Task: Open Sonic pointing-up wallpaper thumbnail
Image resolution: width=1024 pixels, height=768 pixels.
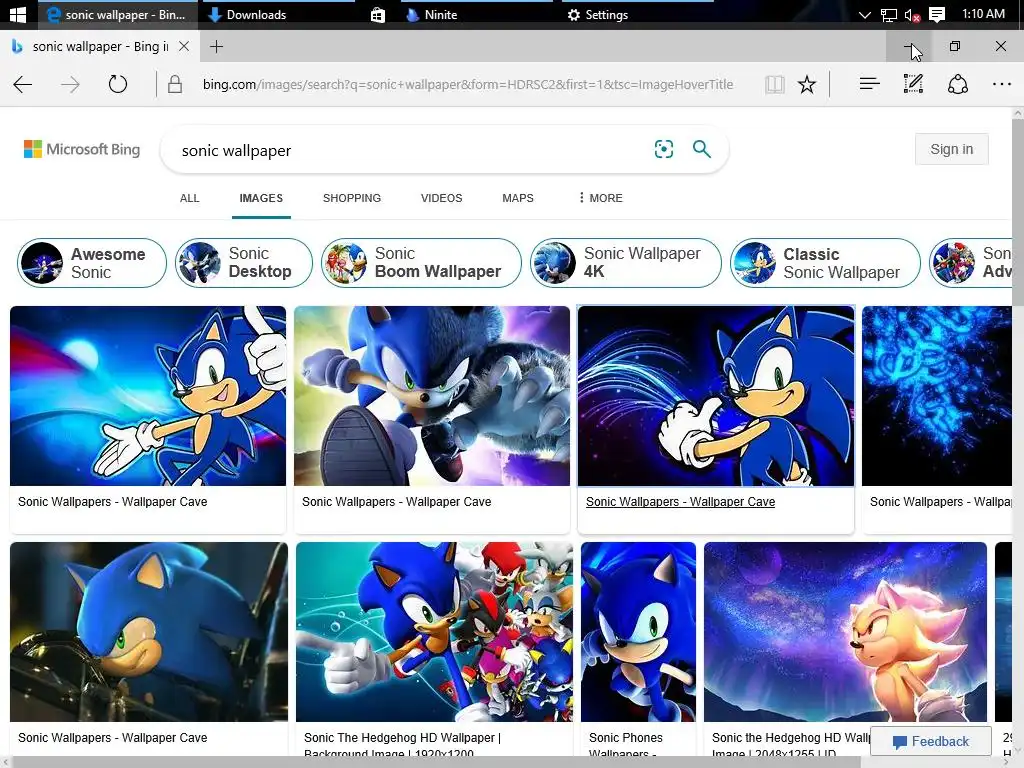Action: [148, 396]
